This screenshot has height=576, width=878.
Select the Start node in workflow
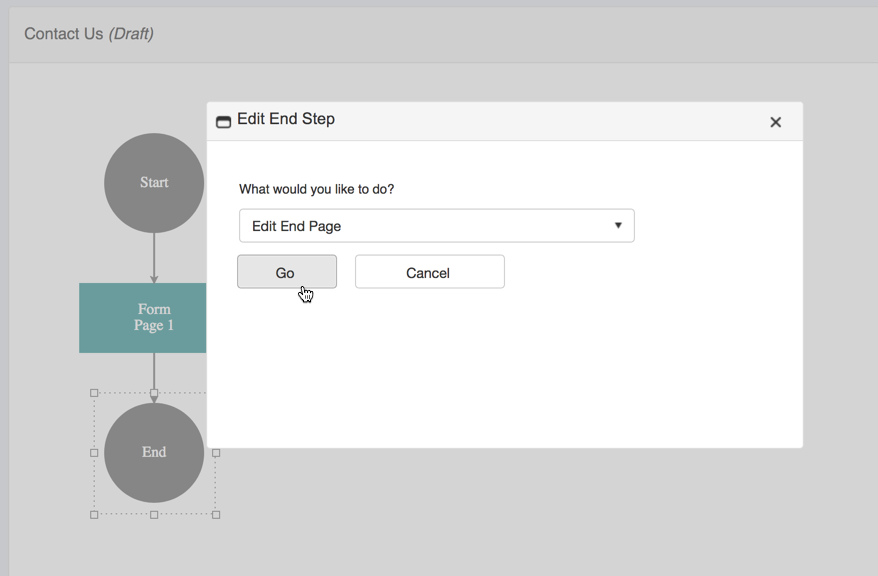(x=154, y=183)
